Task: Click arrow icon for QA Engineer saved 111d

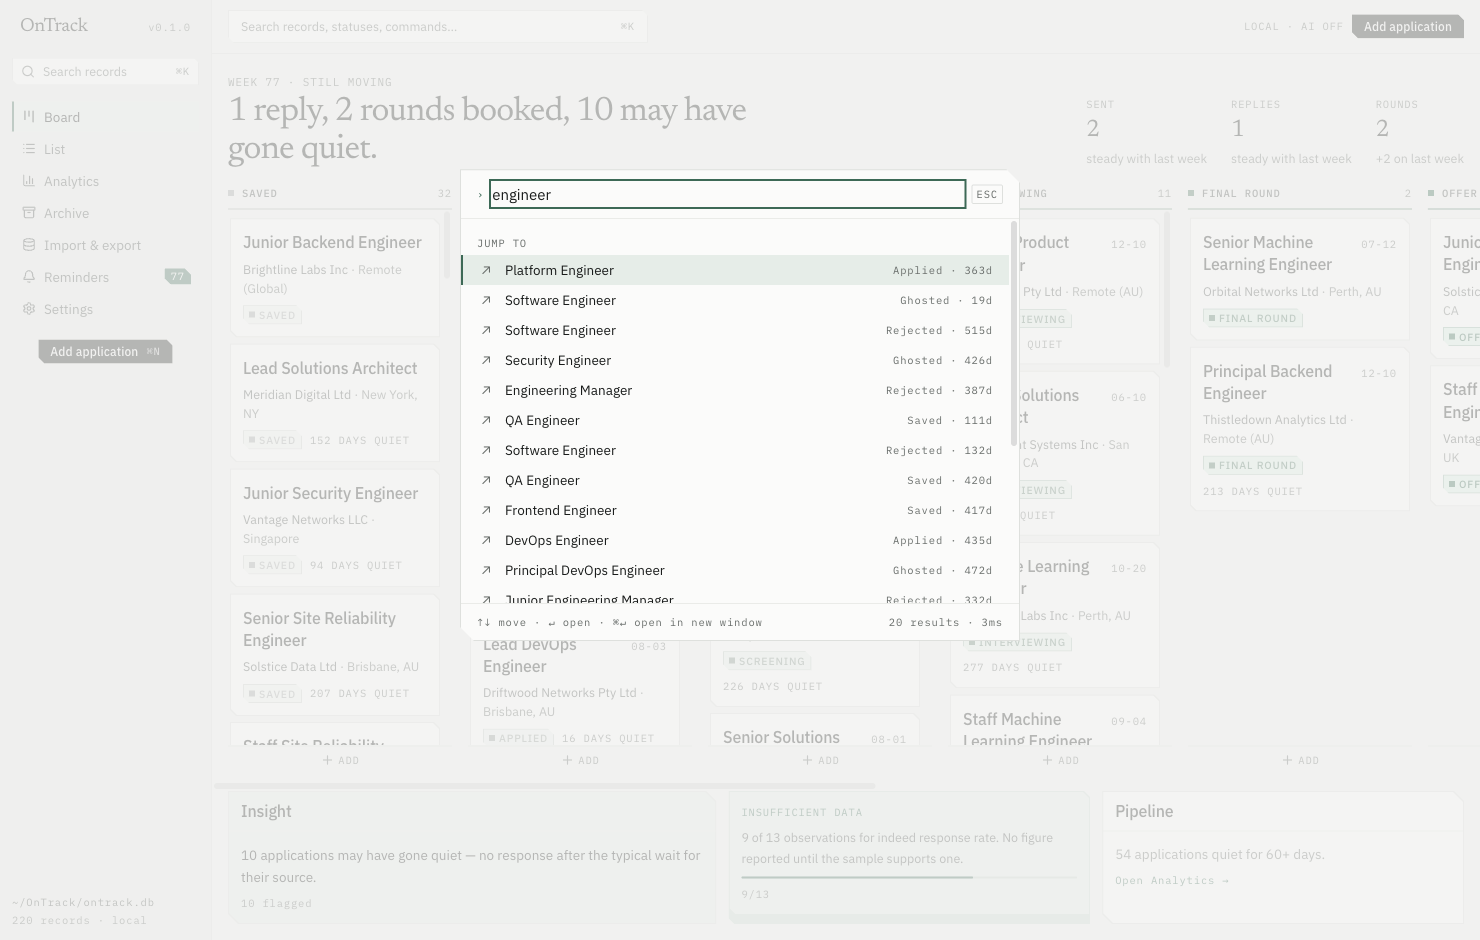Action: (x=486, y=420)
